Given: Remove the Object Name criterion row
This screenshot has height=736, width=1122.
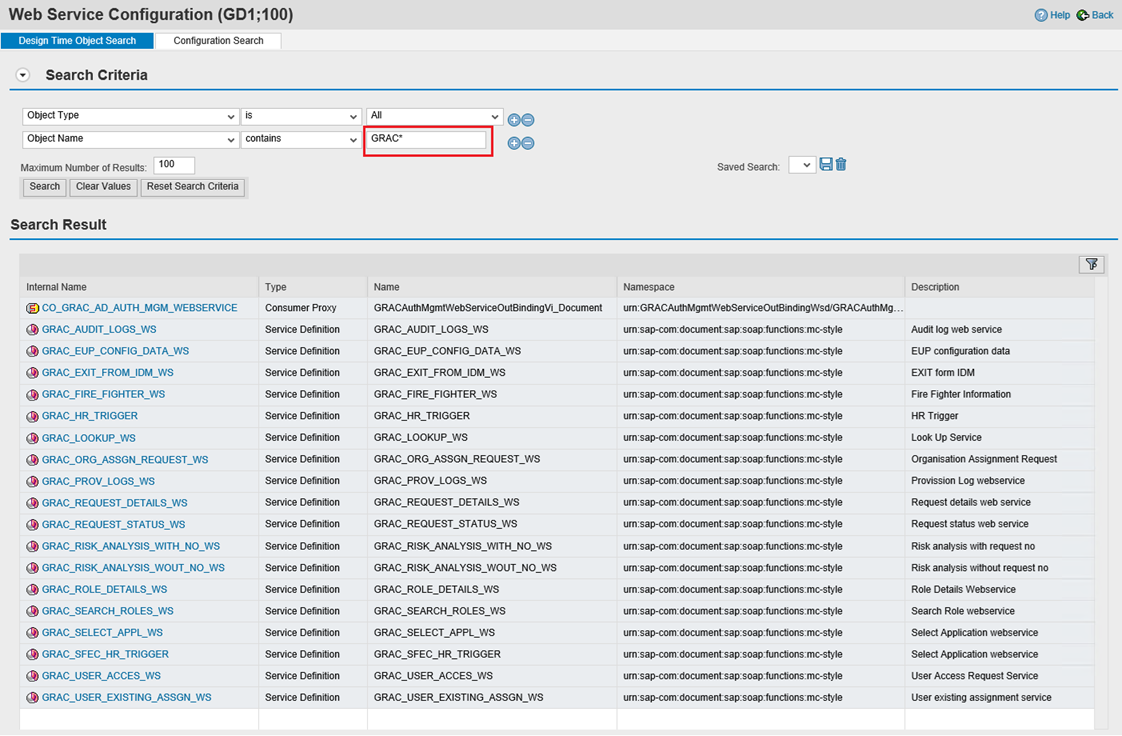Looking at the screenshot, I should [528, 143].
